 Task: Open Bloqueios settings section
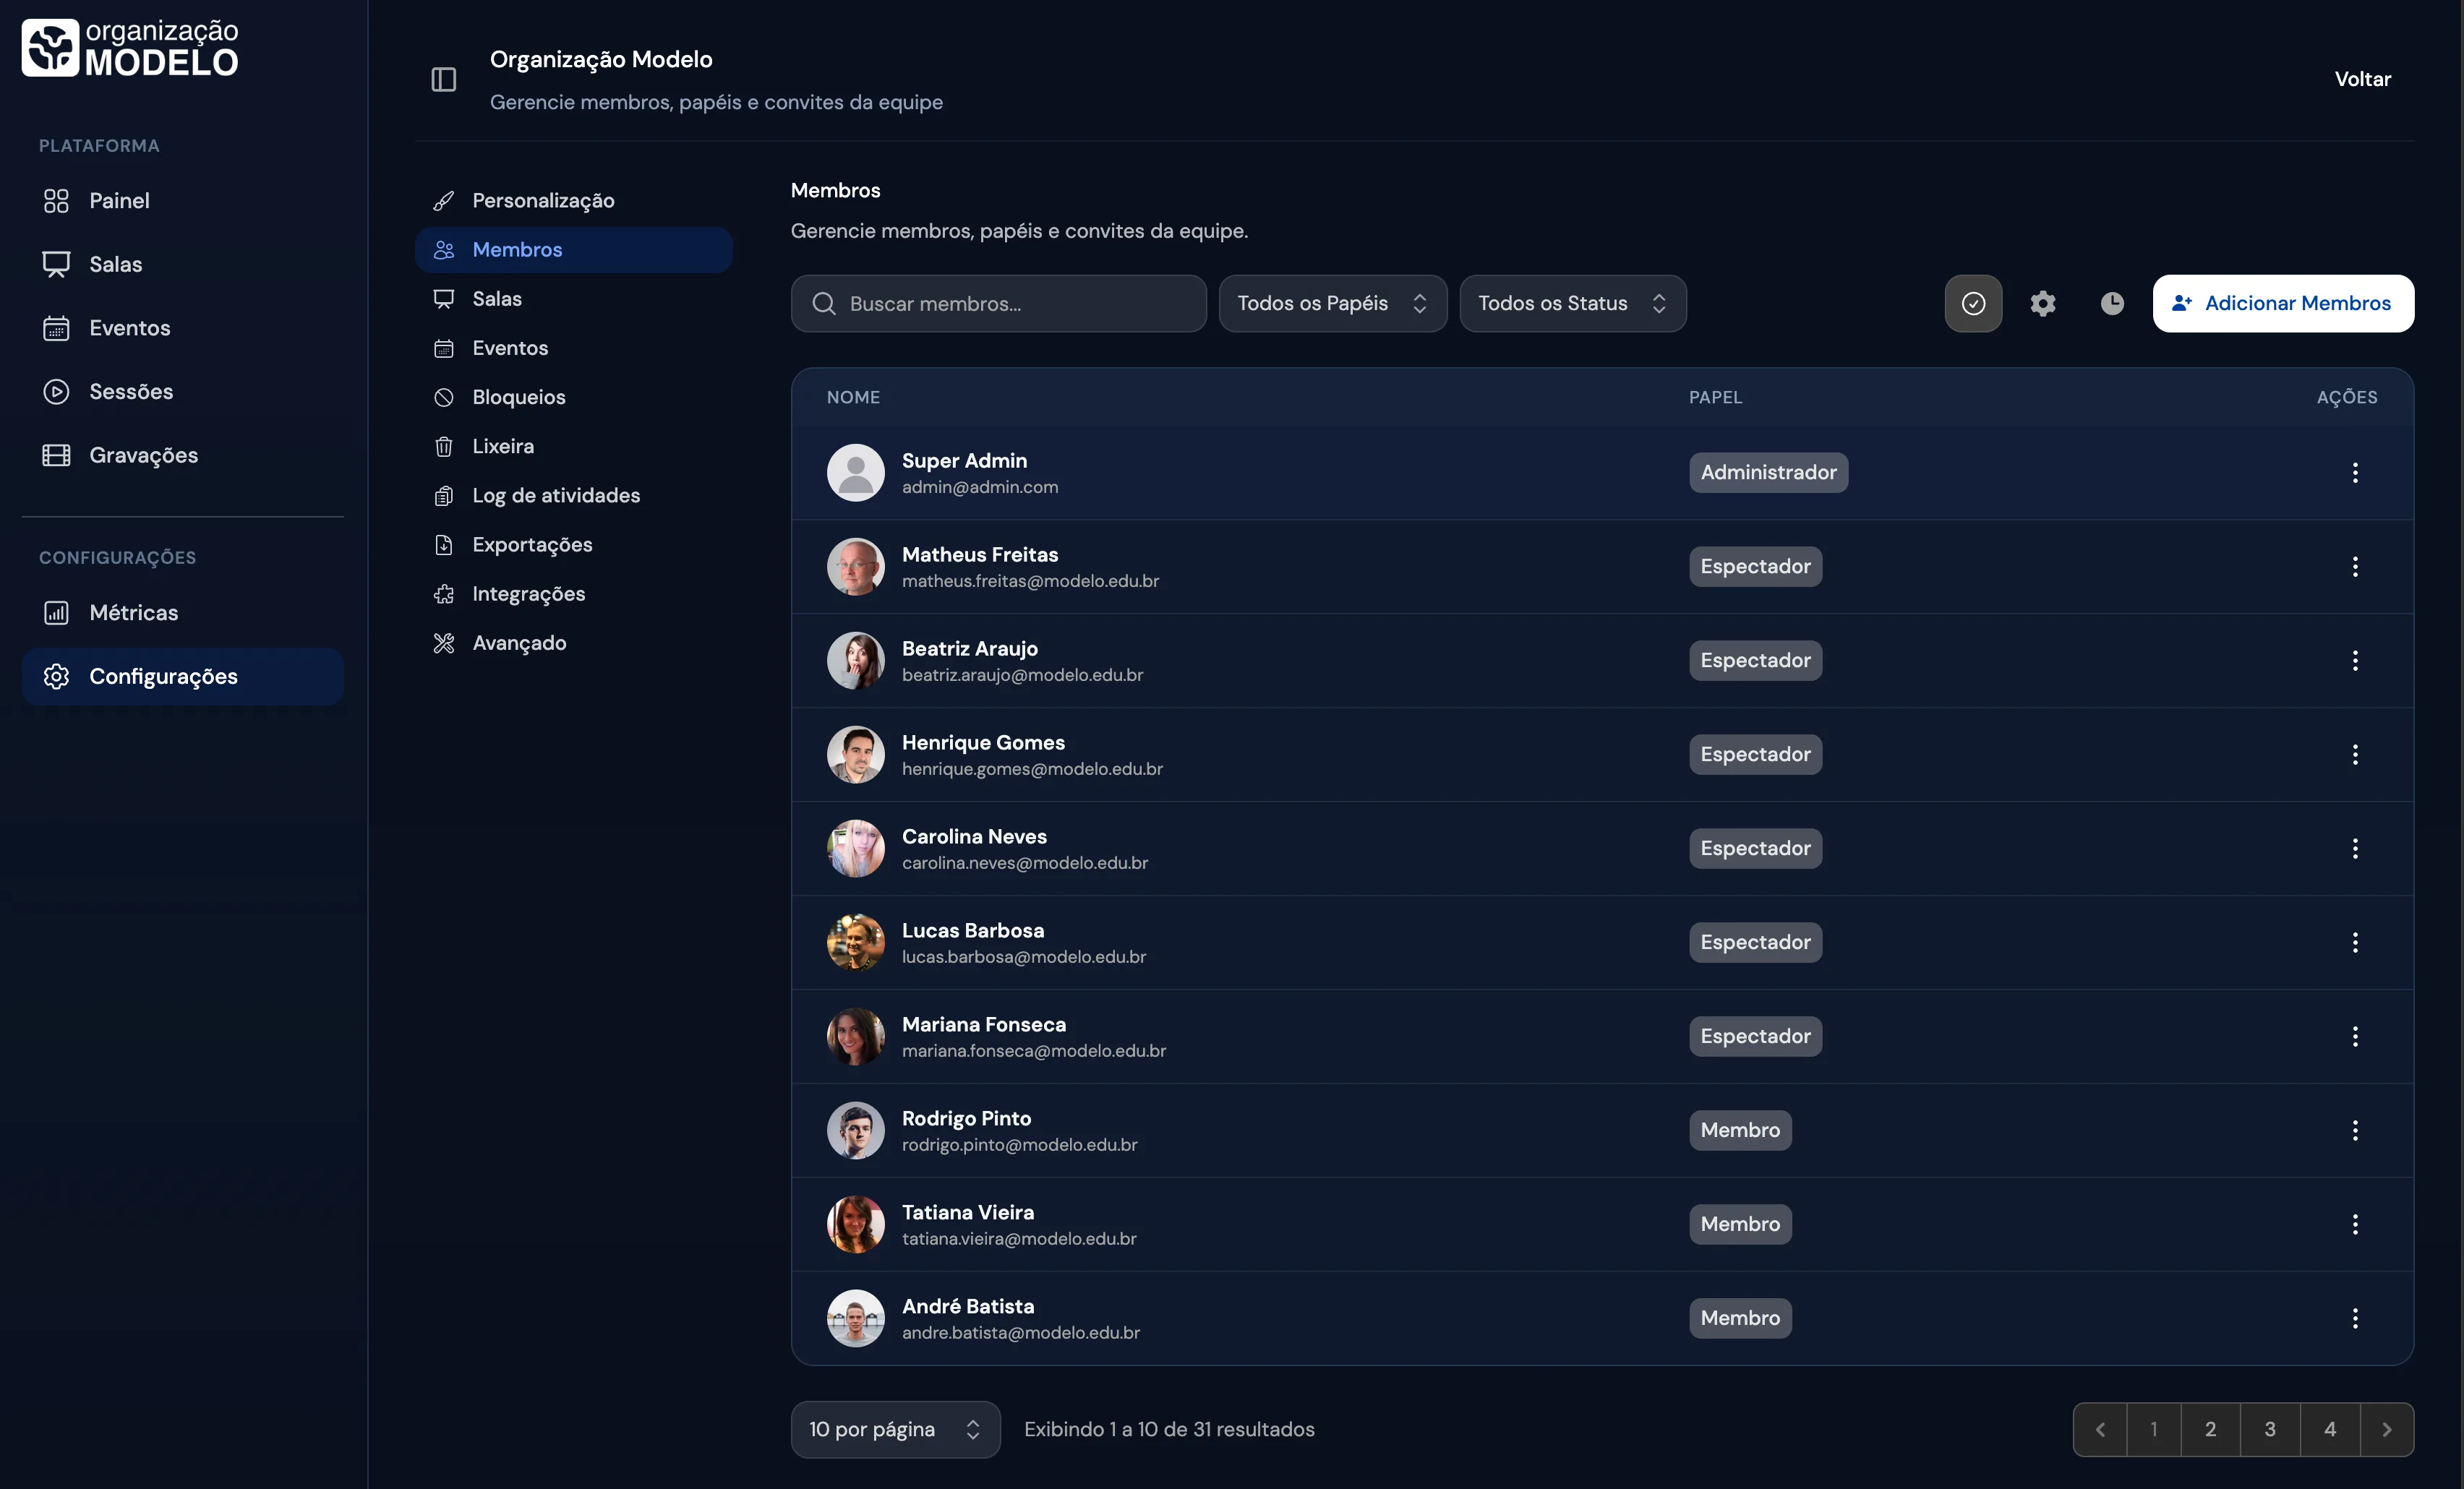point(518,397)
